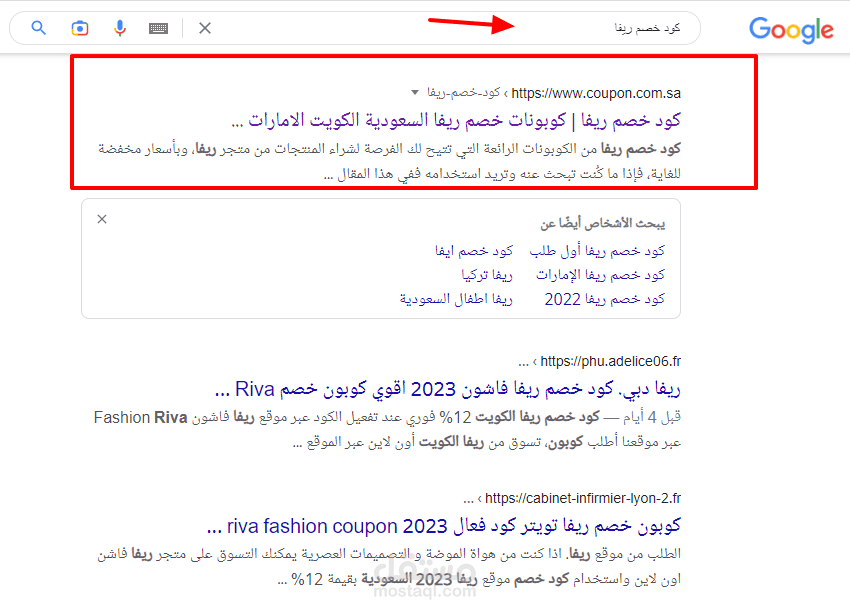The width and height of the screenshot is (850, 612).
Task: Start voice search with microphone icon
Action: [x=120, y=28]
